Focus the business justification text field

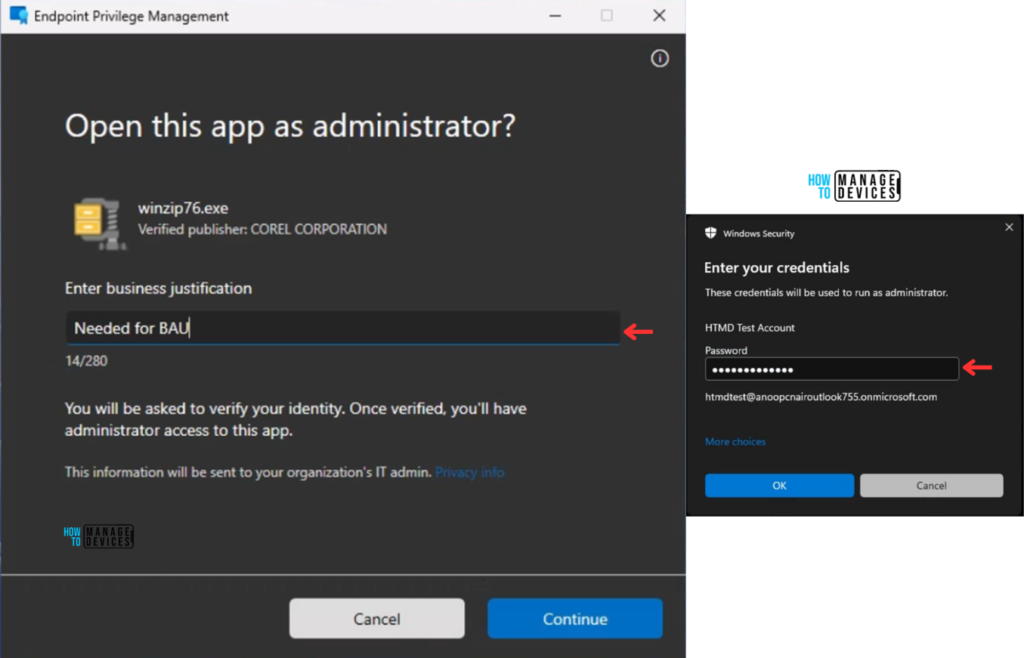point(343,328)
